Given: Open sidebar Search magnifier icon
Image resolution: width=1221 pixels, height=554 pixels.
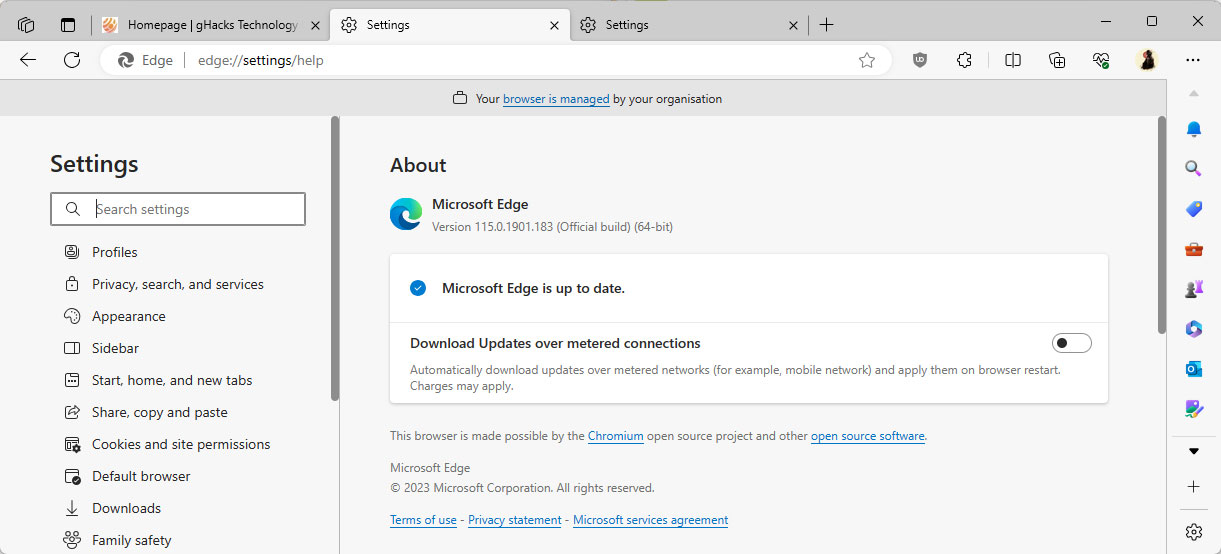Looking at the screenshot, I should tap(1193, 168).
